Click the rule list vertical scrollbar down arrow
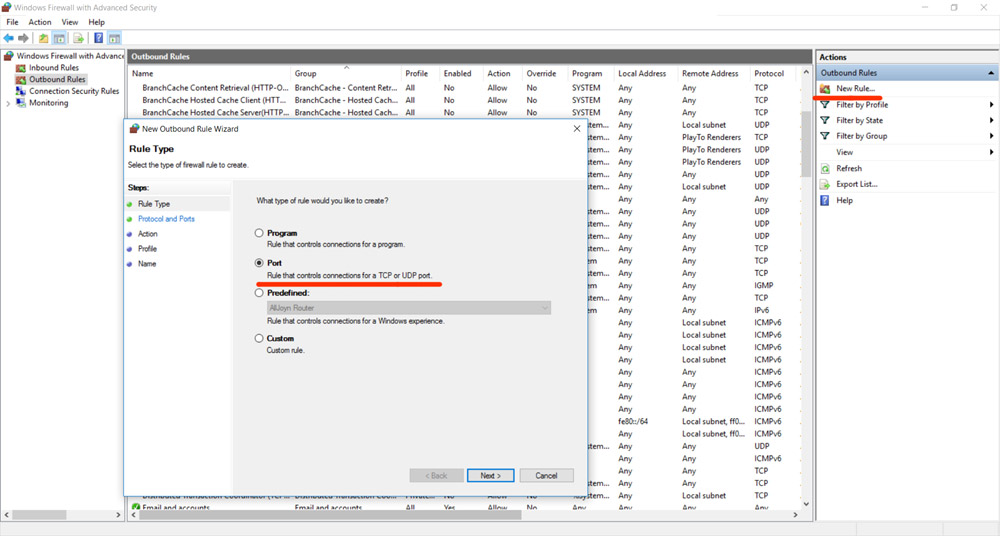Image resolution: width=1000 pixels, height=536 pixels. tap(806, 504)
